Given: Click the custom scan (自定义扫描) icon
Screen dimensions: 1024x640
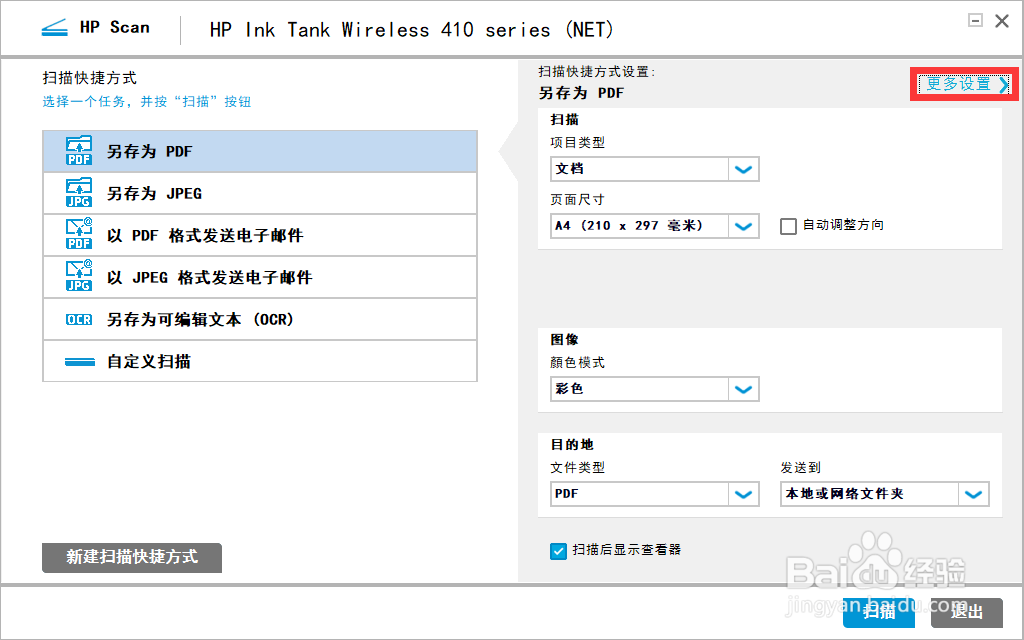Looking at the screenshot, I should click(x=79, y=362).
